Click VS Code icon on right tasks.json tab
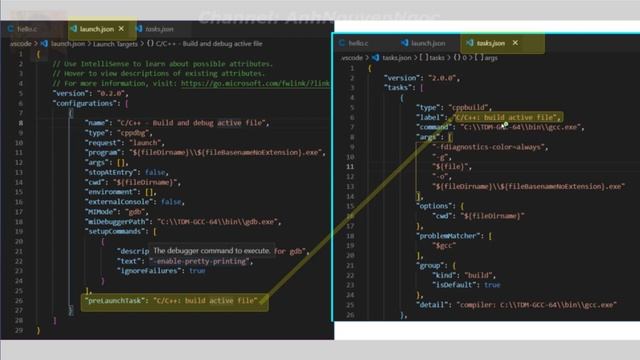Viewport: 640px width, 360px height. click(470, 42)
